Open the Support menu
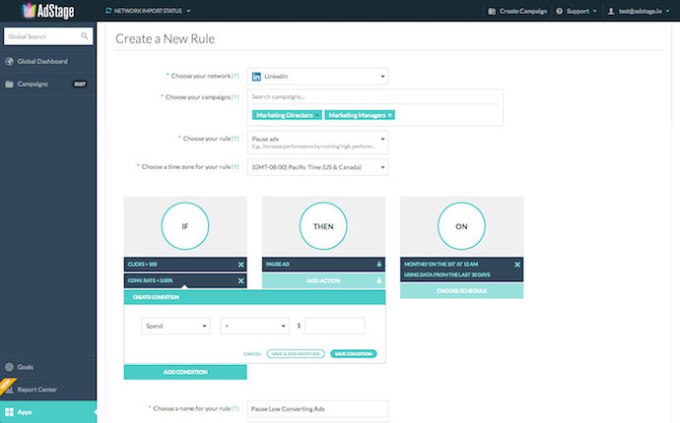Screen dimensions: 680x423 coord(576,11)
